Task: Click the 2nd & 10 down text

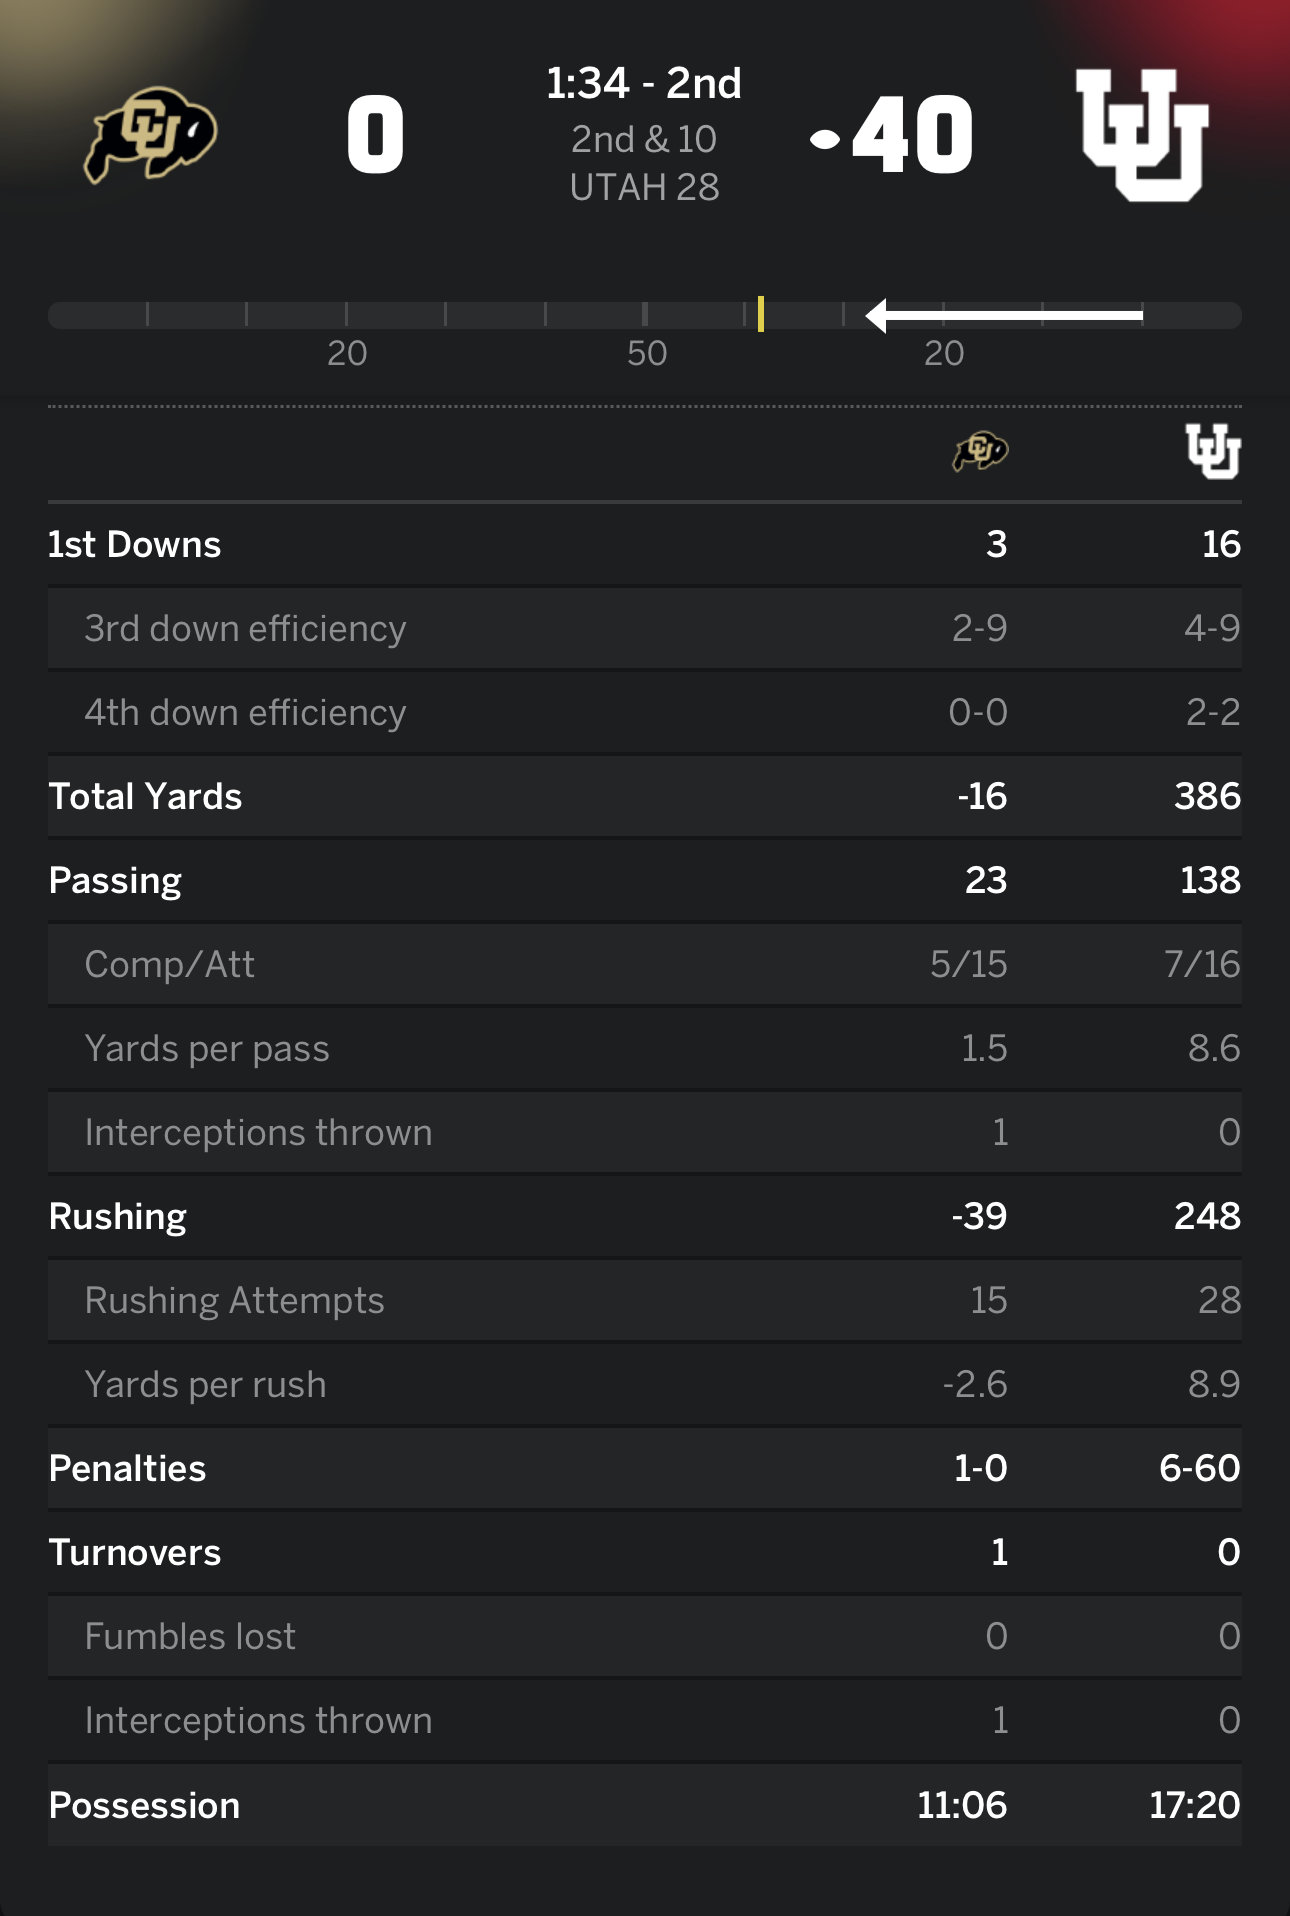Action: coord(644,139)
